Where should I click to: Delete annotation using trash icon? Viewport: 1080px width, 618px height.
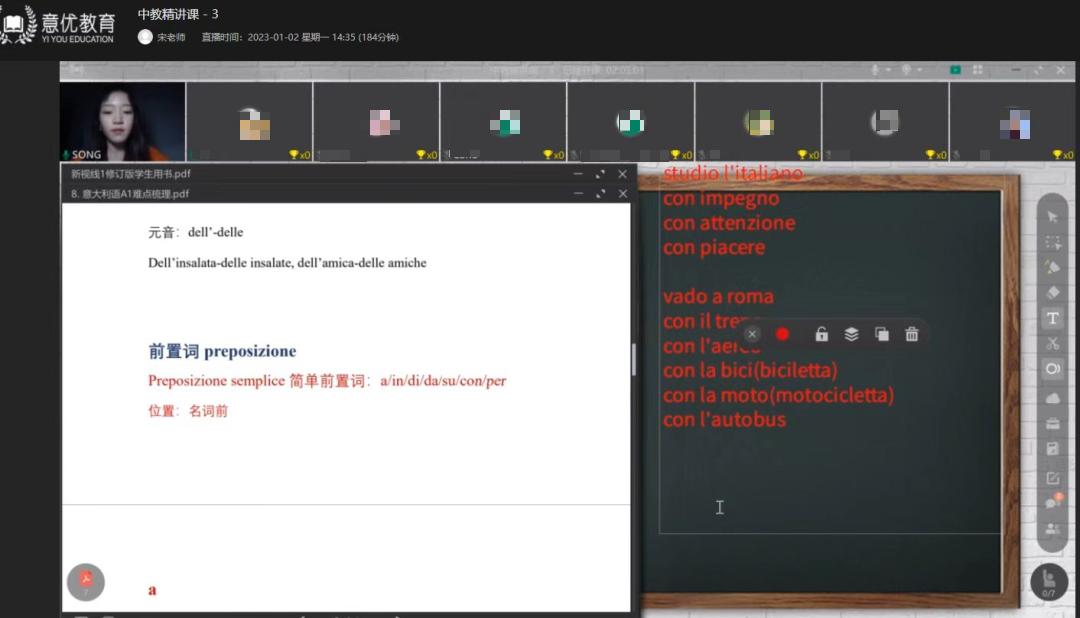[911, 334]
